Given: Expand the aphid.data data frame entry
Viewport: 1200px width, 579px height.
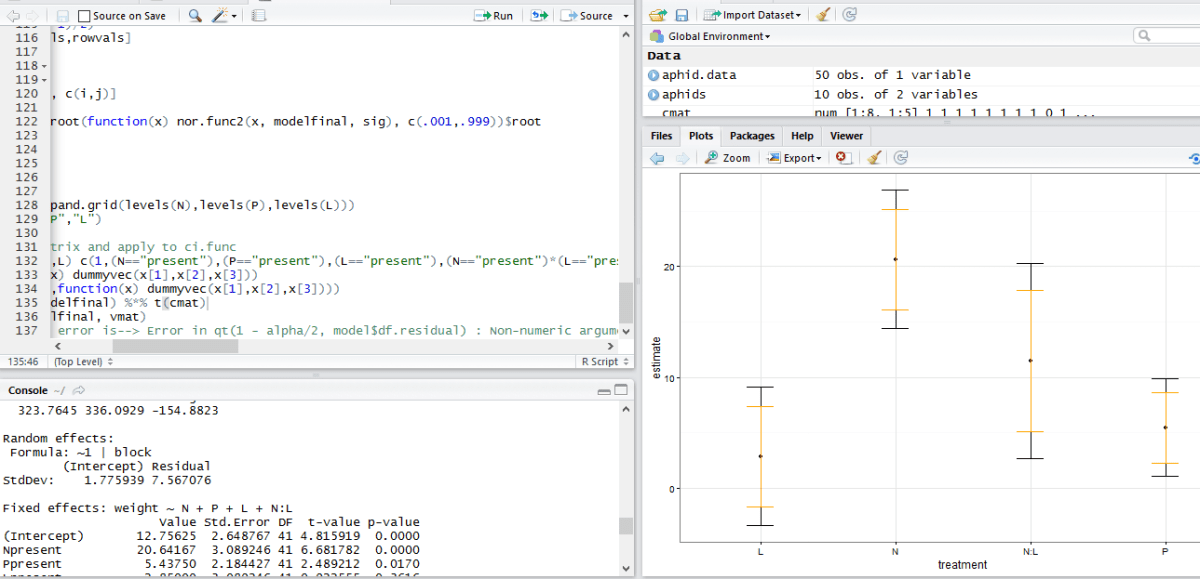Looking at the screenshot, I should [x=653, y=75].
